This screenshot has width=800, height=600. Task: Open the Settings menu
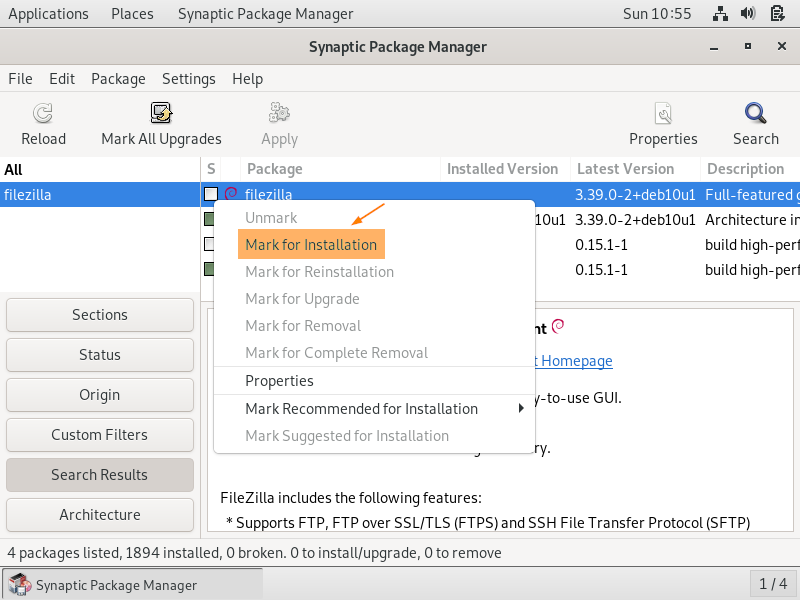point(189,79)
